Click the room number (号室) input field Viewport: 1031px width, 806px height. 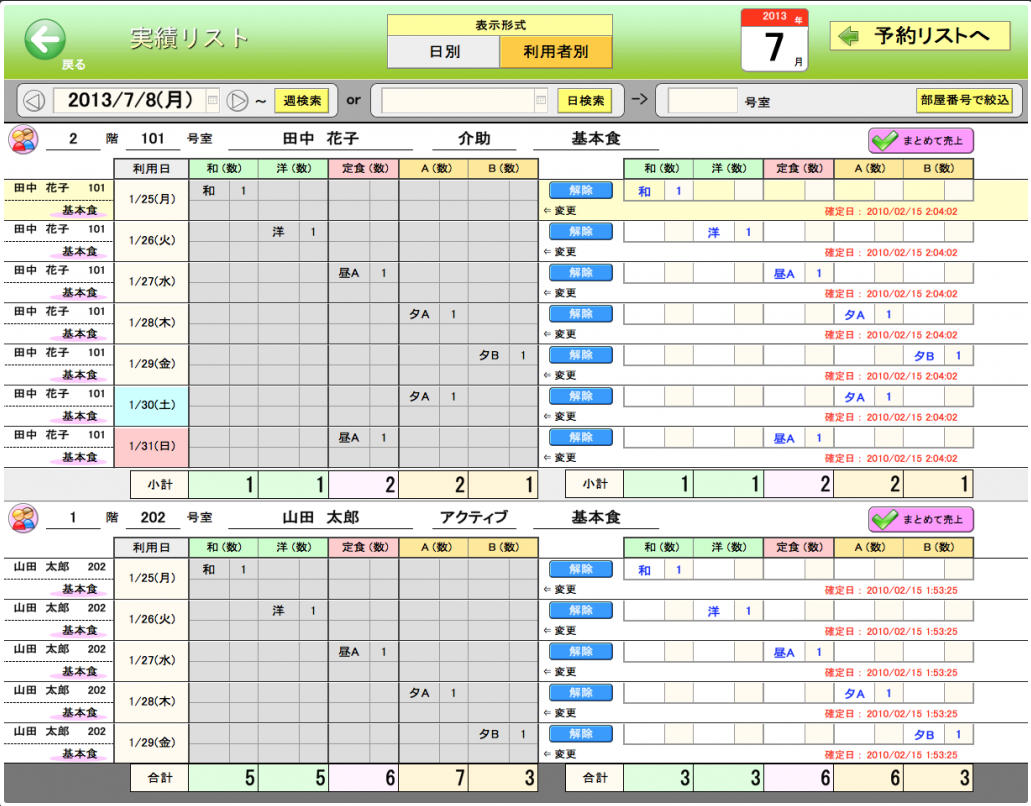(702, 101)
